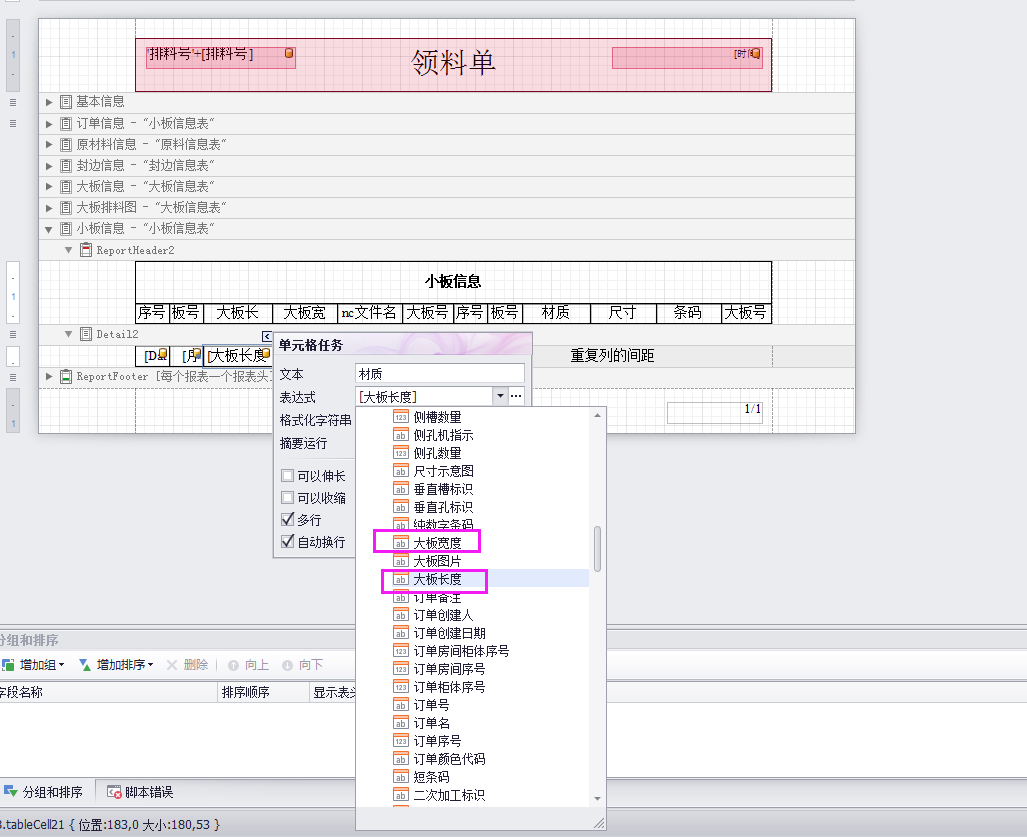The height and width of the screenshot is (837, 1027).
Task: Expand the 大板排料图 band
Action: (49, 208)
